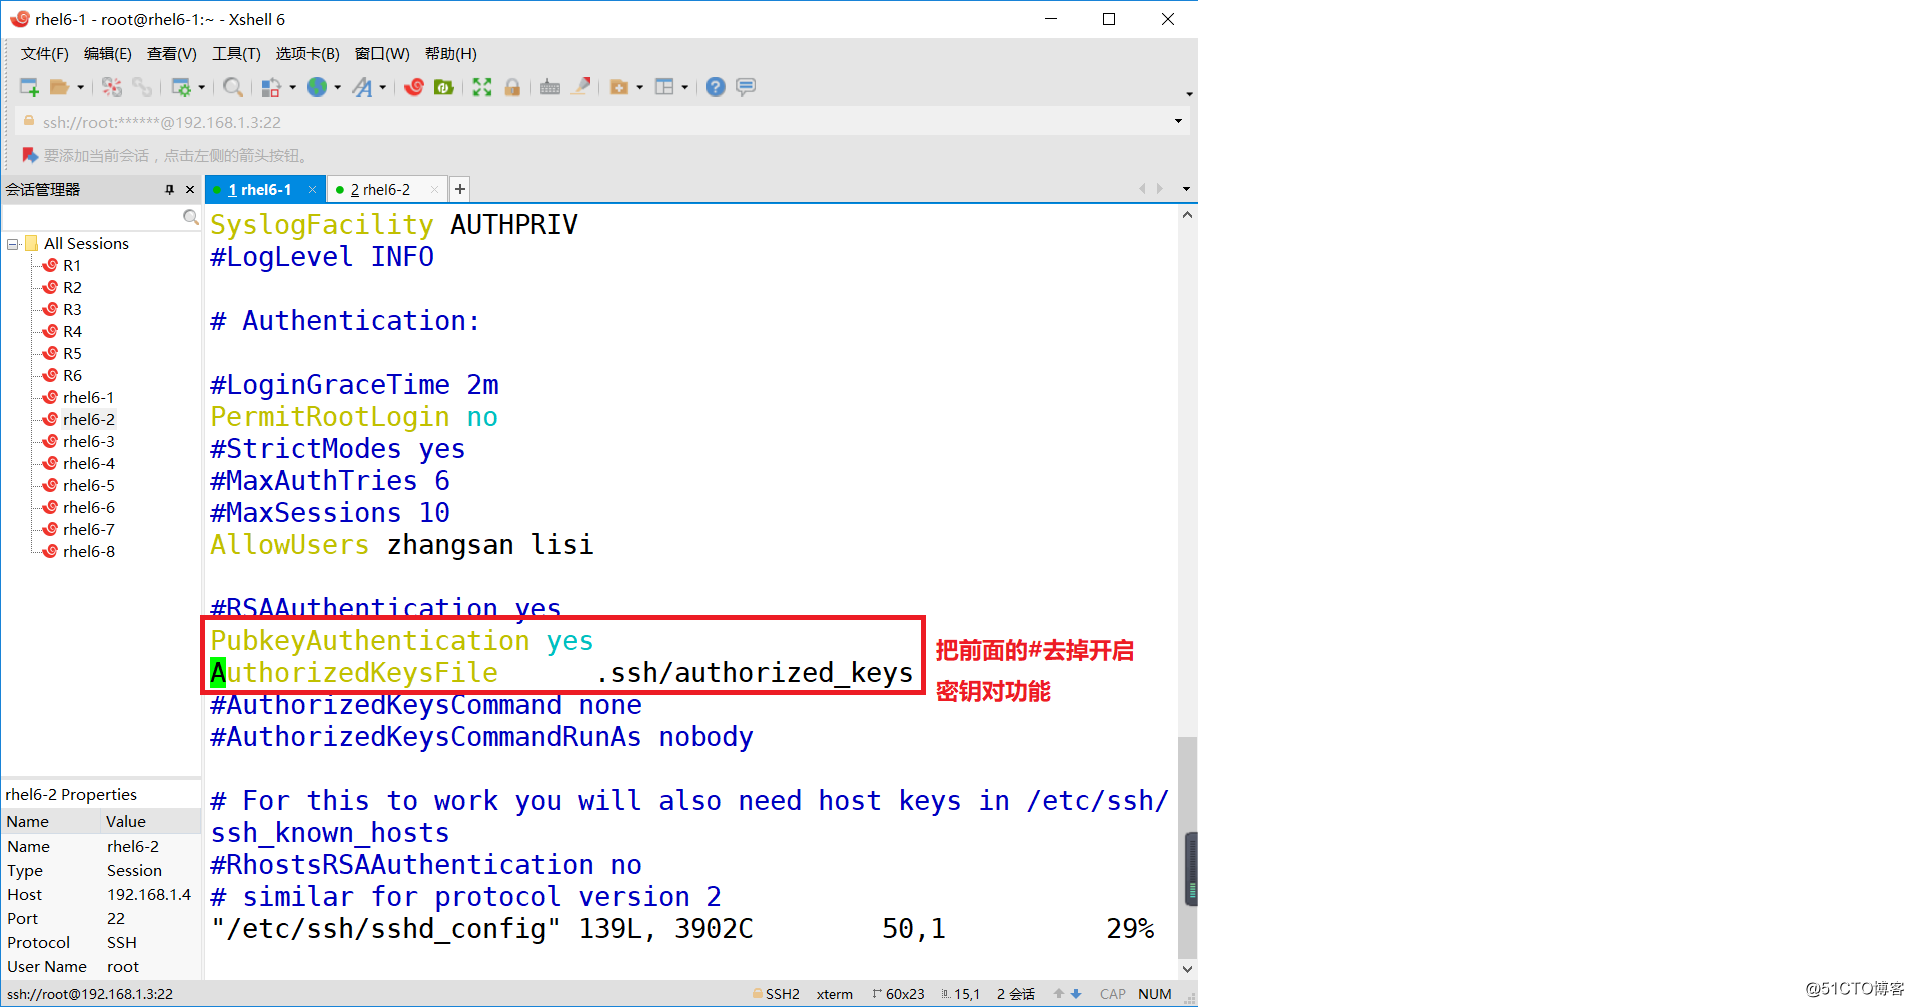
Task: Click the Open session folder icon
Action: pos(59,87)
